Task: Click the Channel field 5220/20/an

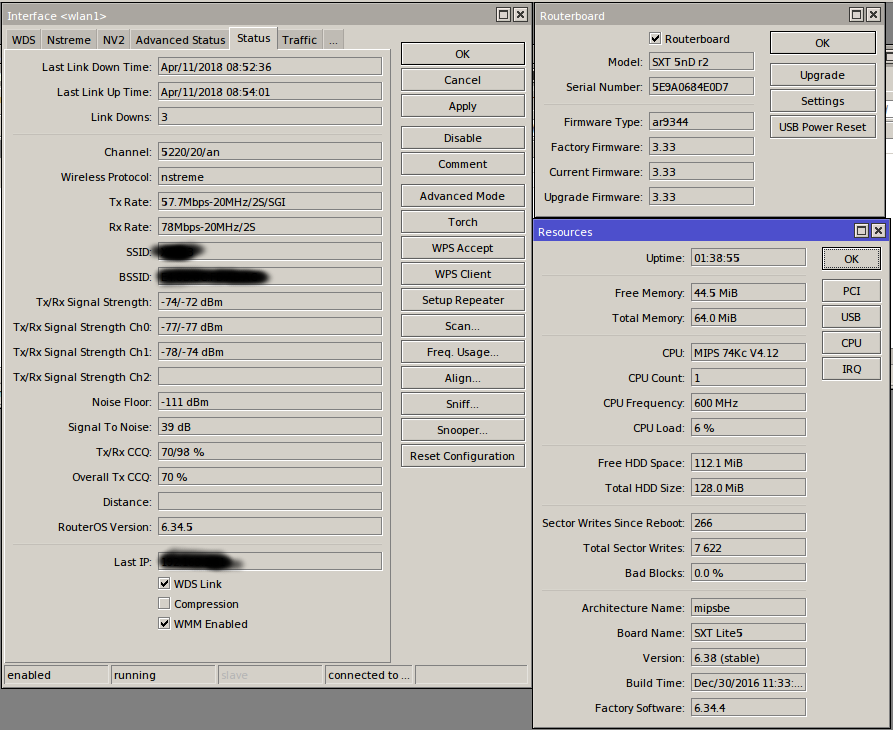Action: click(x=270, y=152)
